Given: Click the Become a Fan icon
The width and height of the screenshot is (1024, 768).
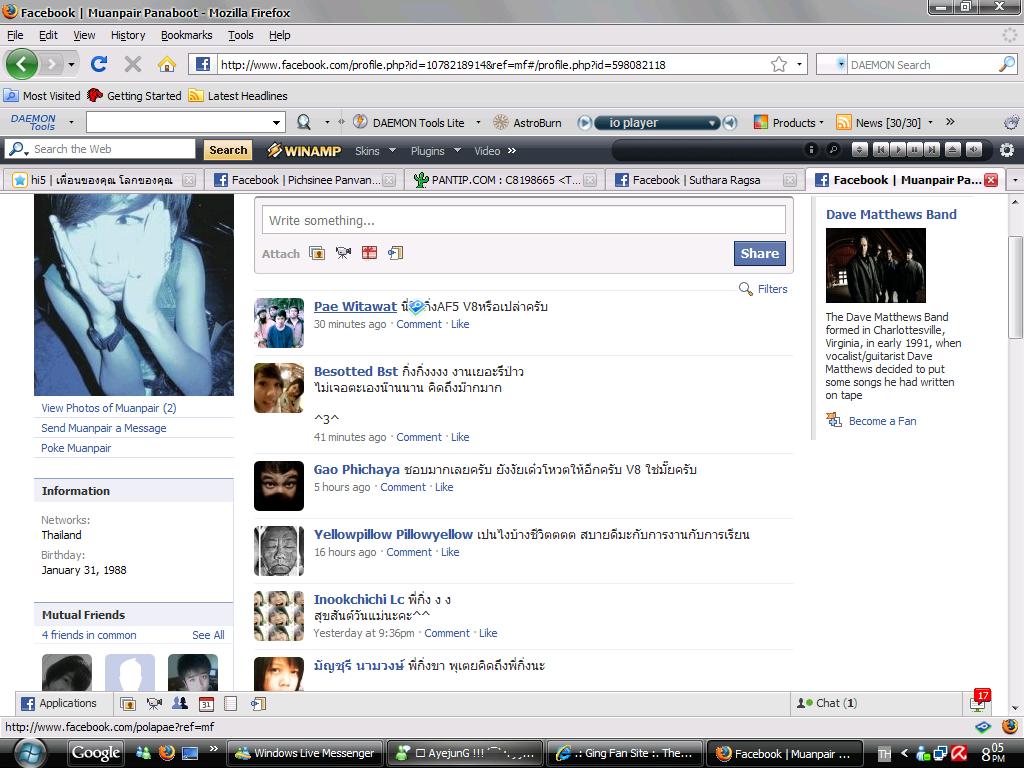Looking at the screenshot, I should click(x=833, y=420).
